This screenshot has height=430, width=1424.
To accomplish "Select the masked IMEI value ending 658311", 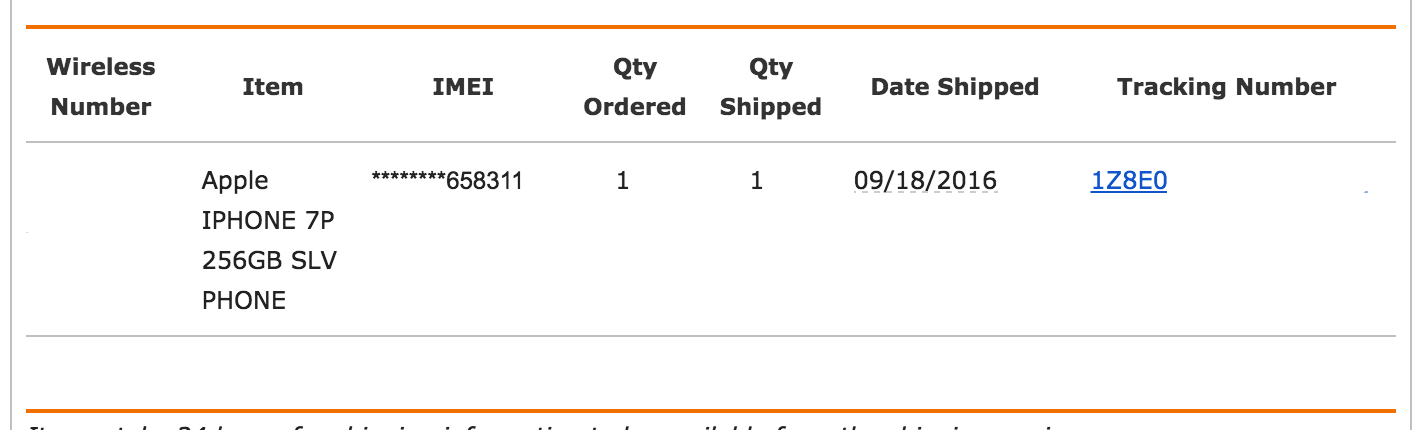I will 447,181.
